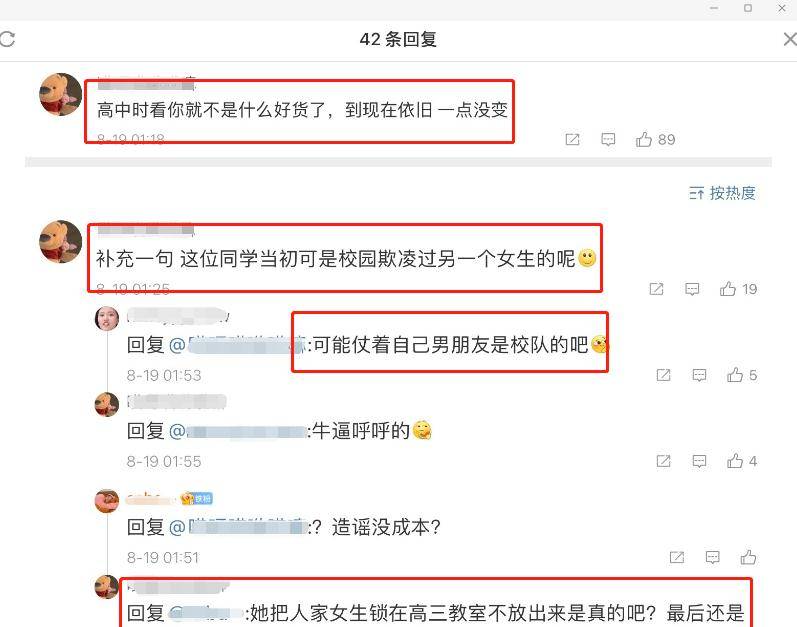Click the @mention link in the 牛逼呼呼的 reply
Screen dimensions: 797x627
238,431
